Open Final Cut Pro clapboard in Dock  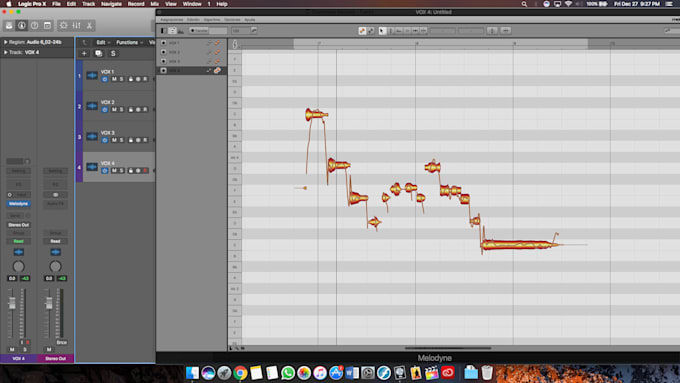click(x=432, y=373)
